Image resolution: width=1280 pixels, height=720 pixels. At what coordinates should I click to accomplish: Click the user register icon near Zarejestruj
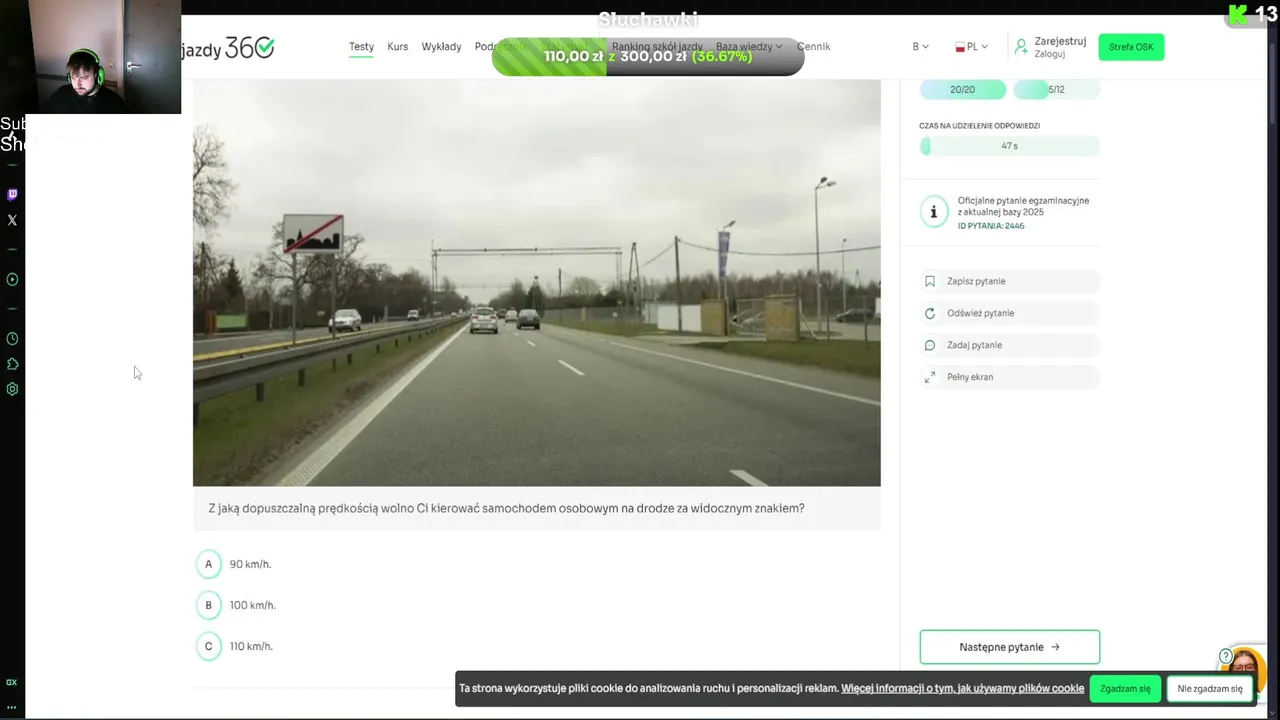pos(1021,46)
